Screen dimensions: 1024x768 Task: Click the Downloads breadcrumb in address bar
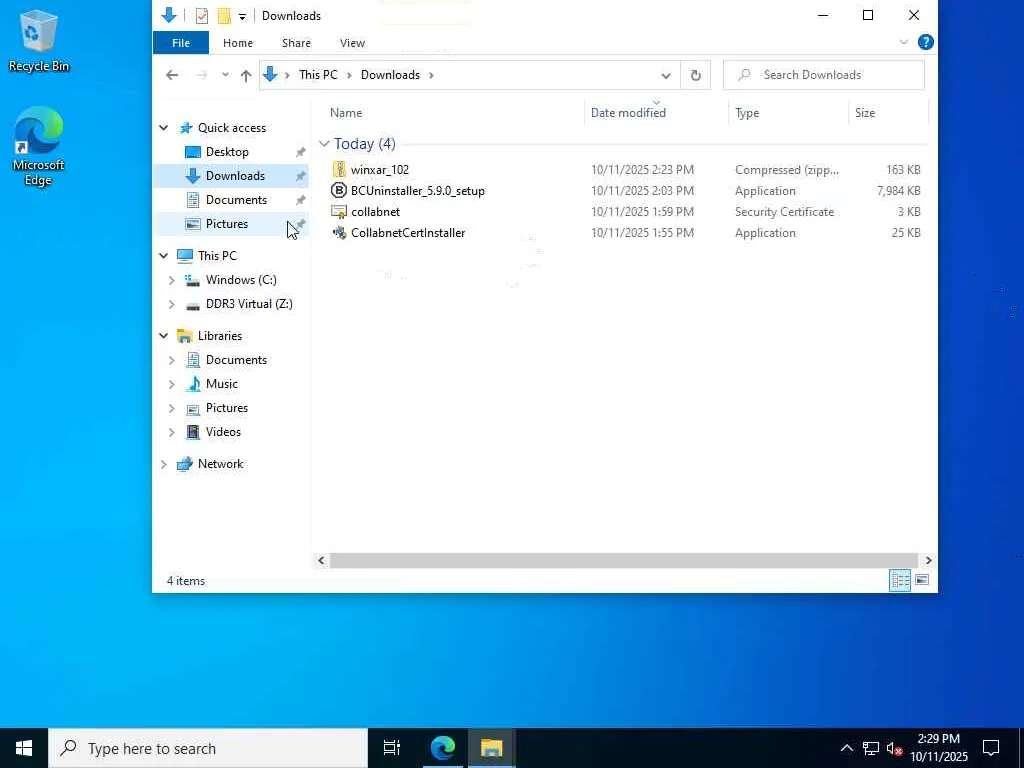click(x=390, y=75)
